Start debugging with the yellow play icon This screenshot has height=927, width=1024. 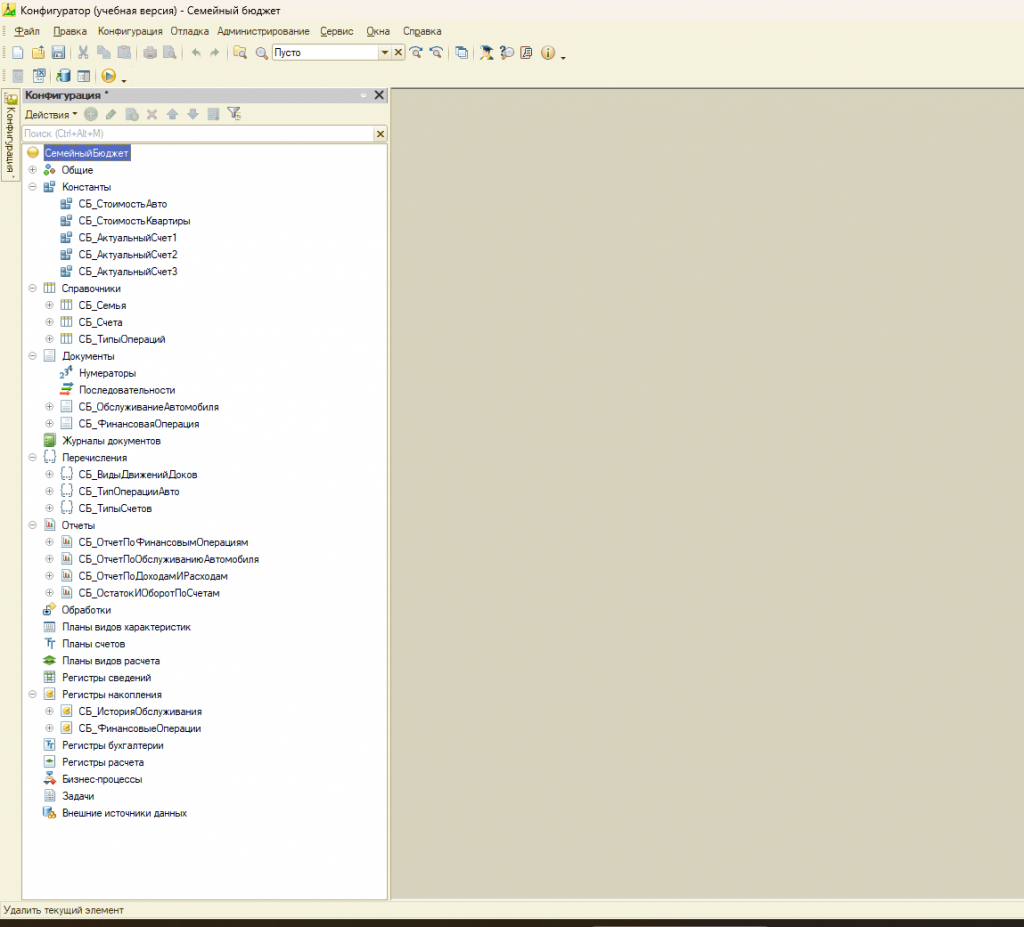[x=108, y=76]
